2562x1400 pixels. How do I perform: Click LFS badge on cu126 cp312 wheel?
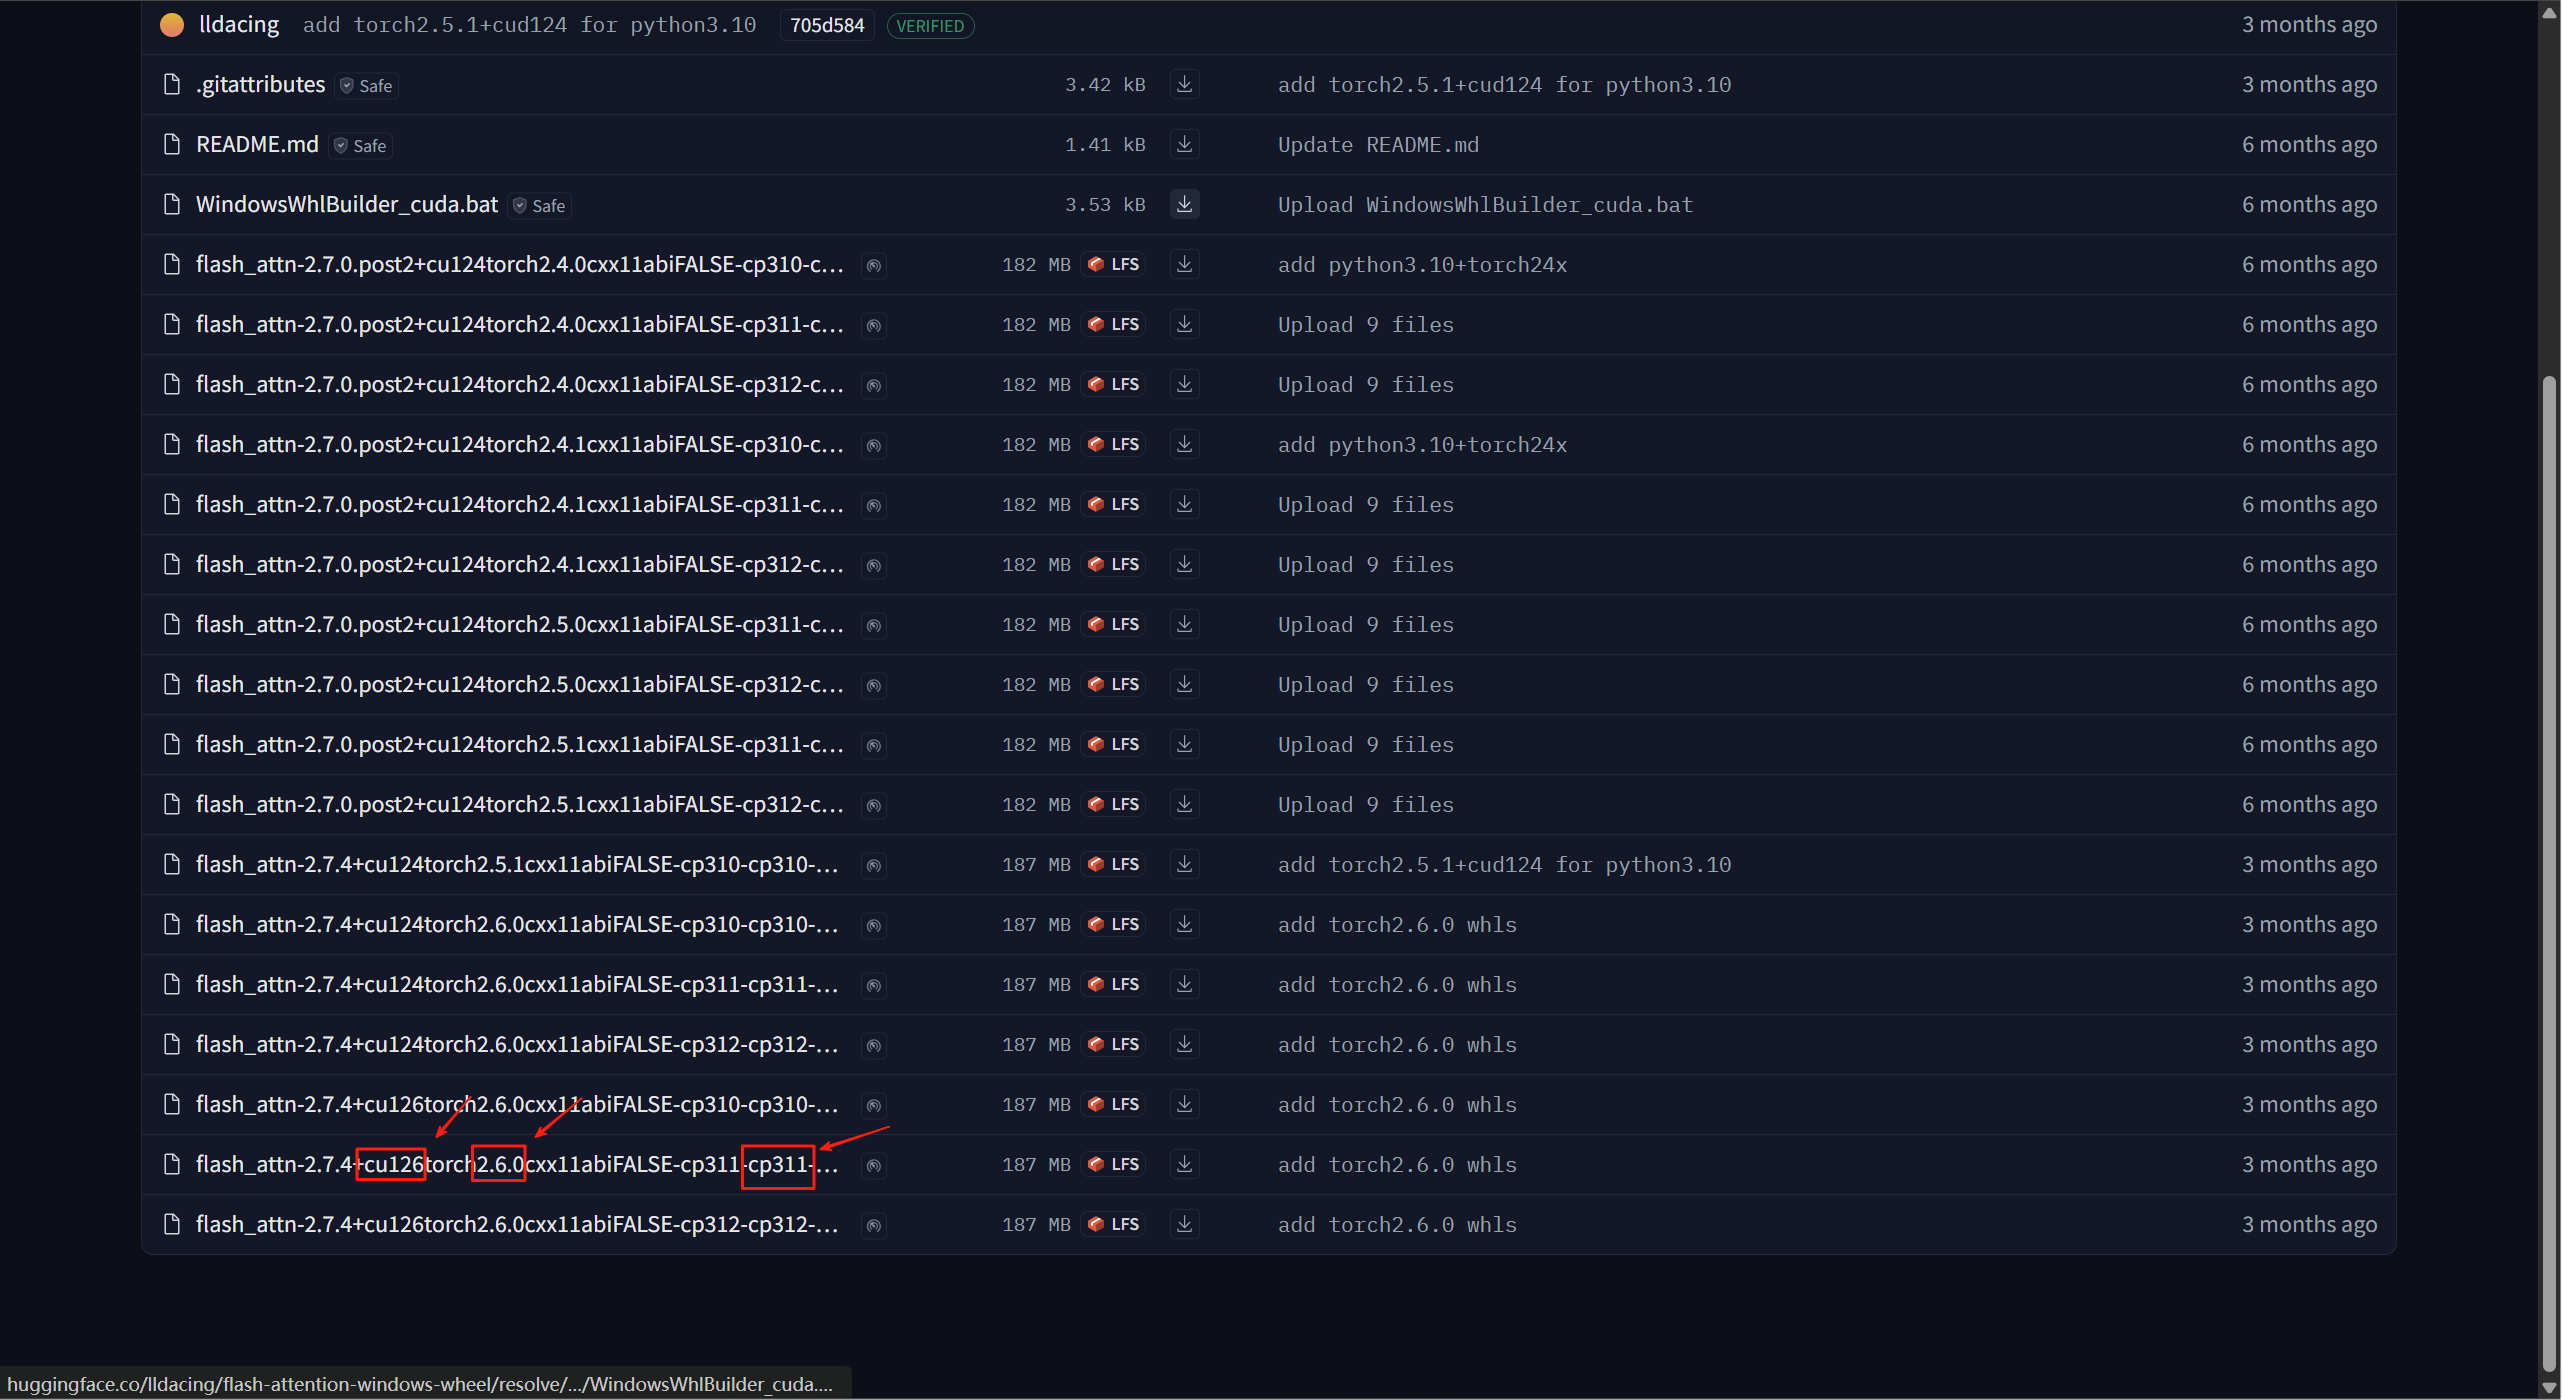tap(1114, 1224)
